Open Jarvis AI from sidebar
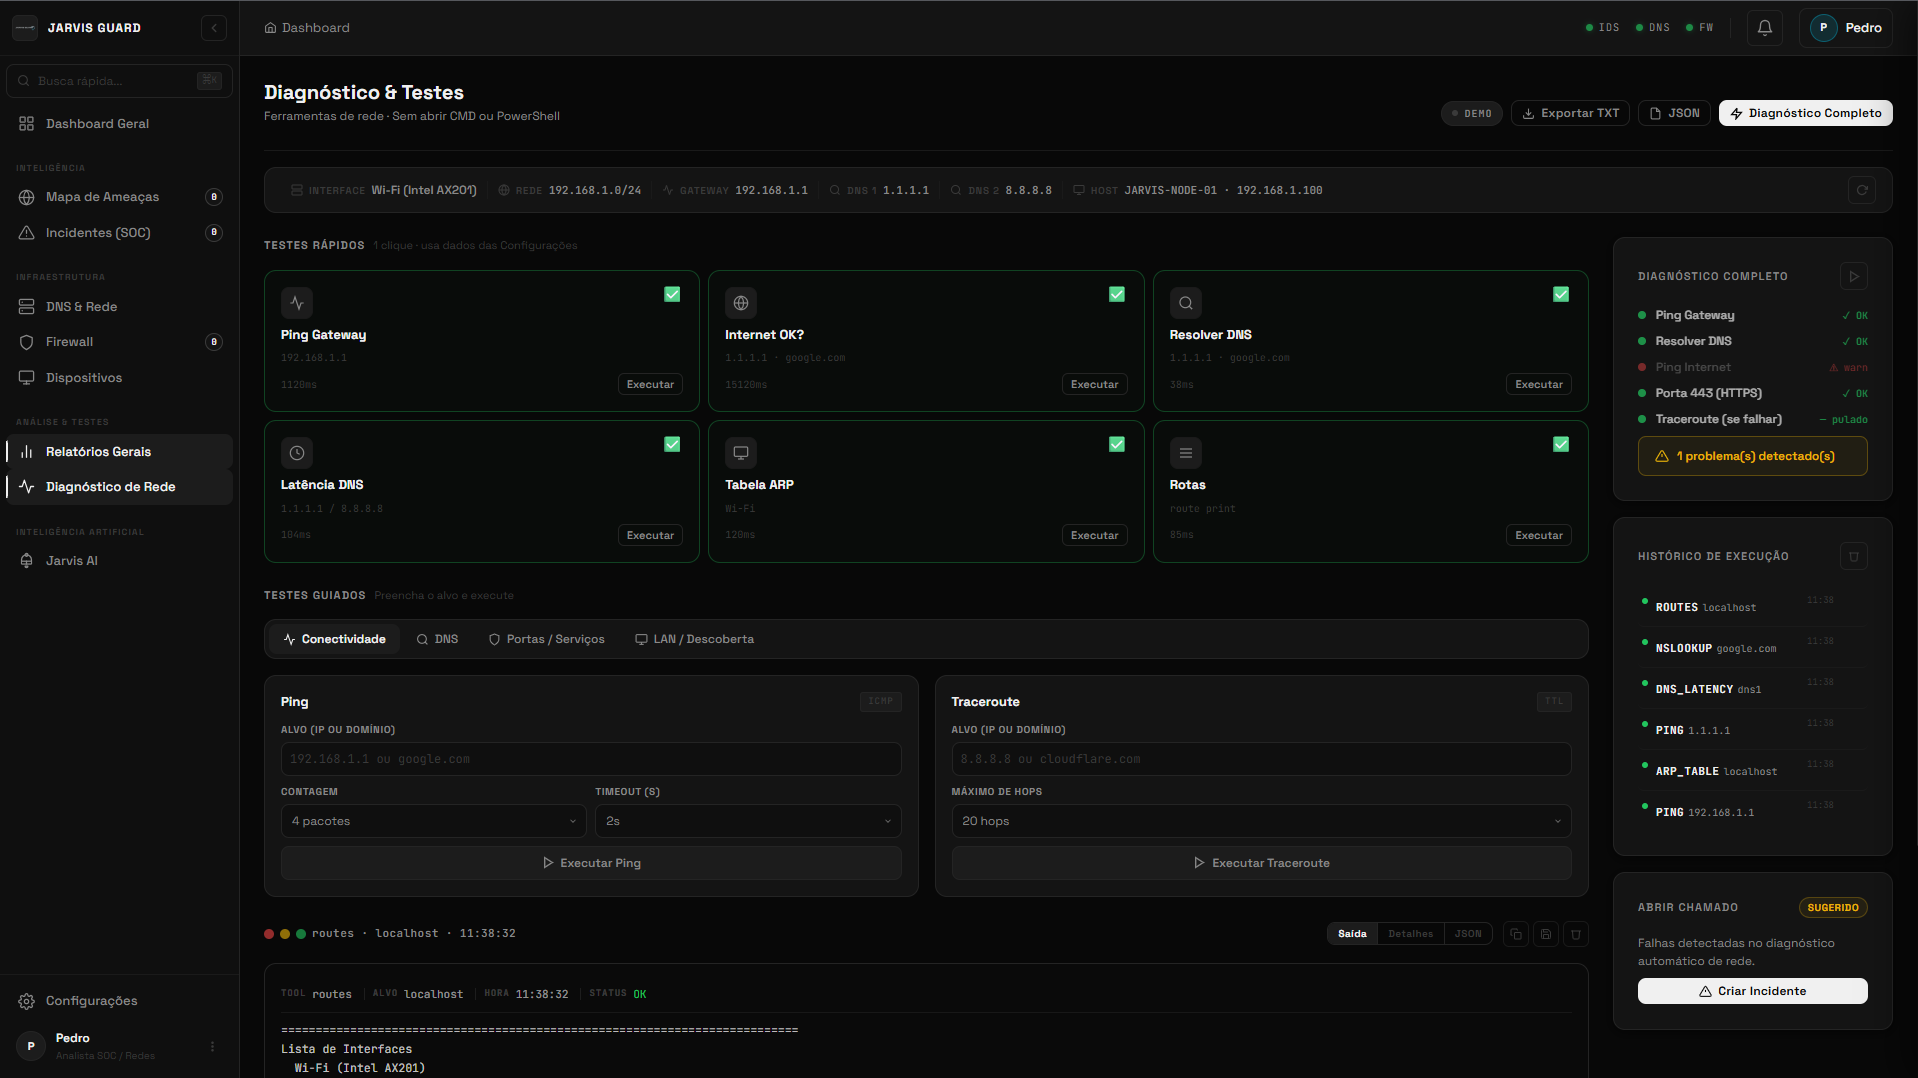 120,561
